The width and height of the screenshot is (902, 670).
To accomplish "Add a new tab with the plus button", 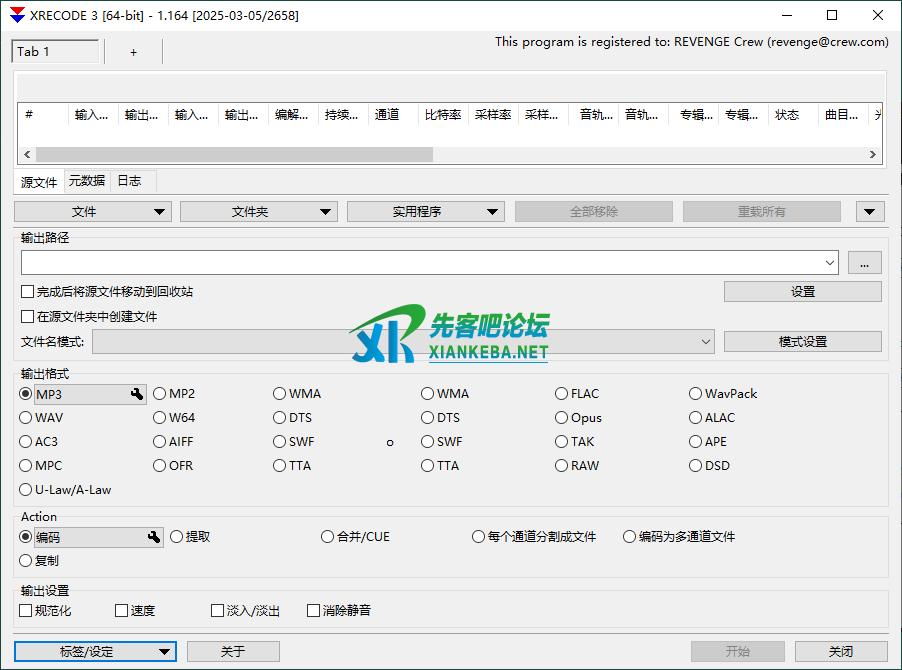I will click(133, 52).
